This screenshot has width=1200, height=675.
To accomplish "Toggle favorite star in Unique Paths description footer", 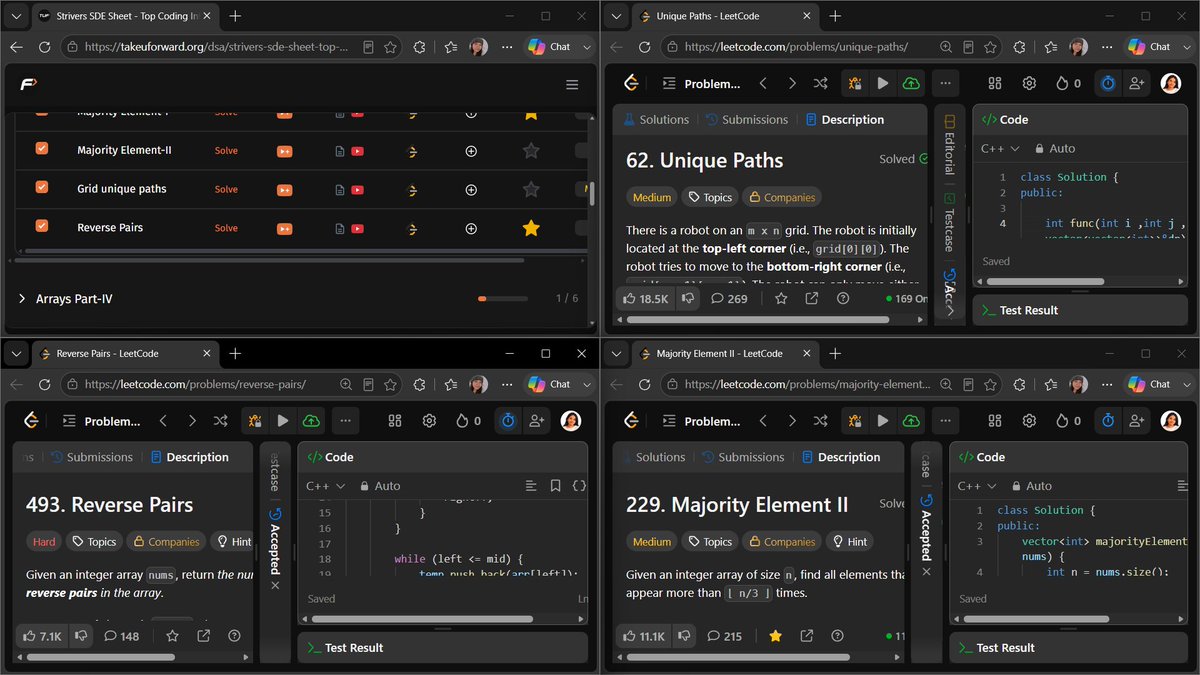I will click(780, 298).
